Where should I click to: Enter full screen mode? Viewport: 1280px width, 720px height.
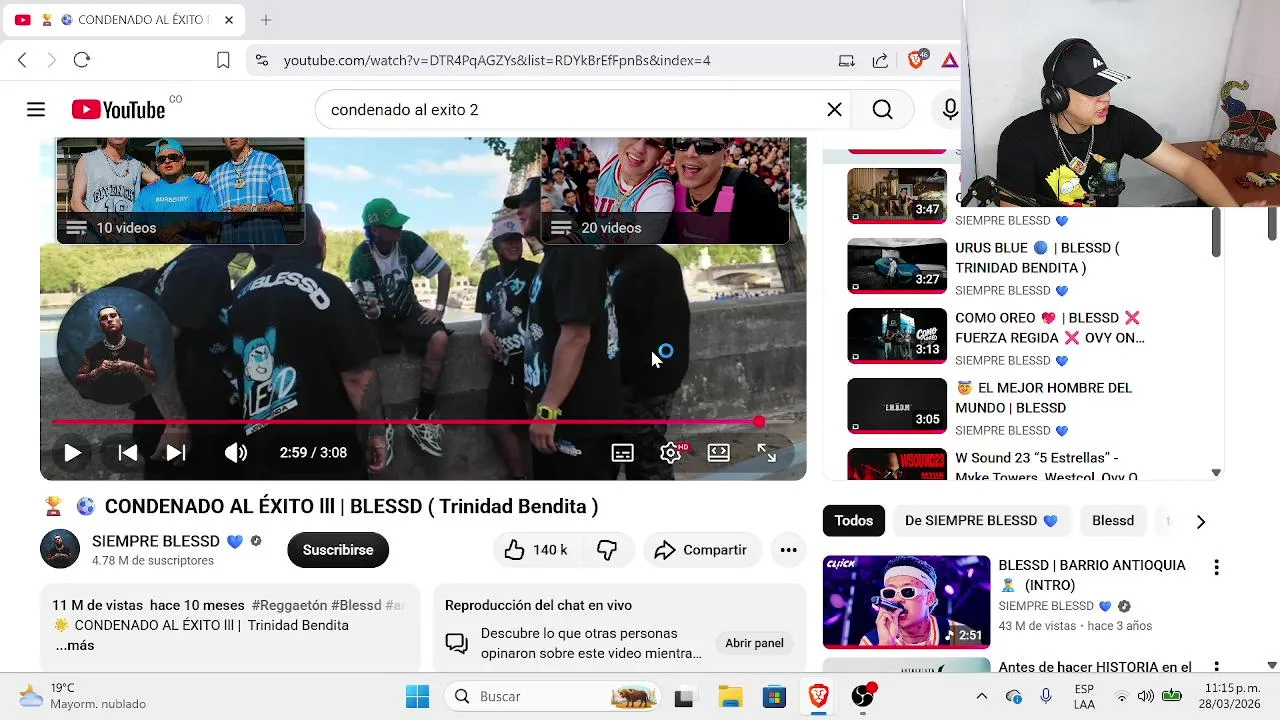(767, 453)
